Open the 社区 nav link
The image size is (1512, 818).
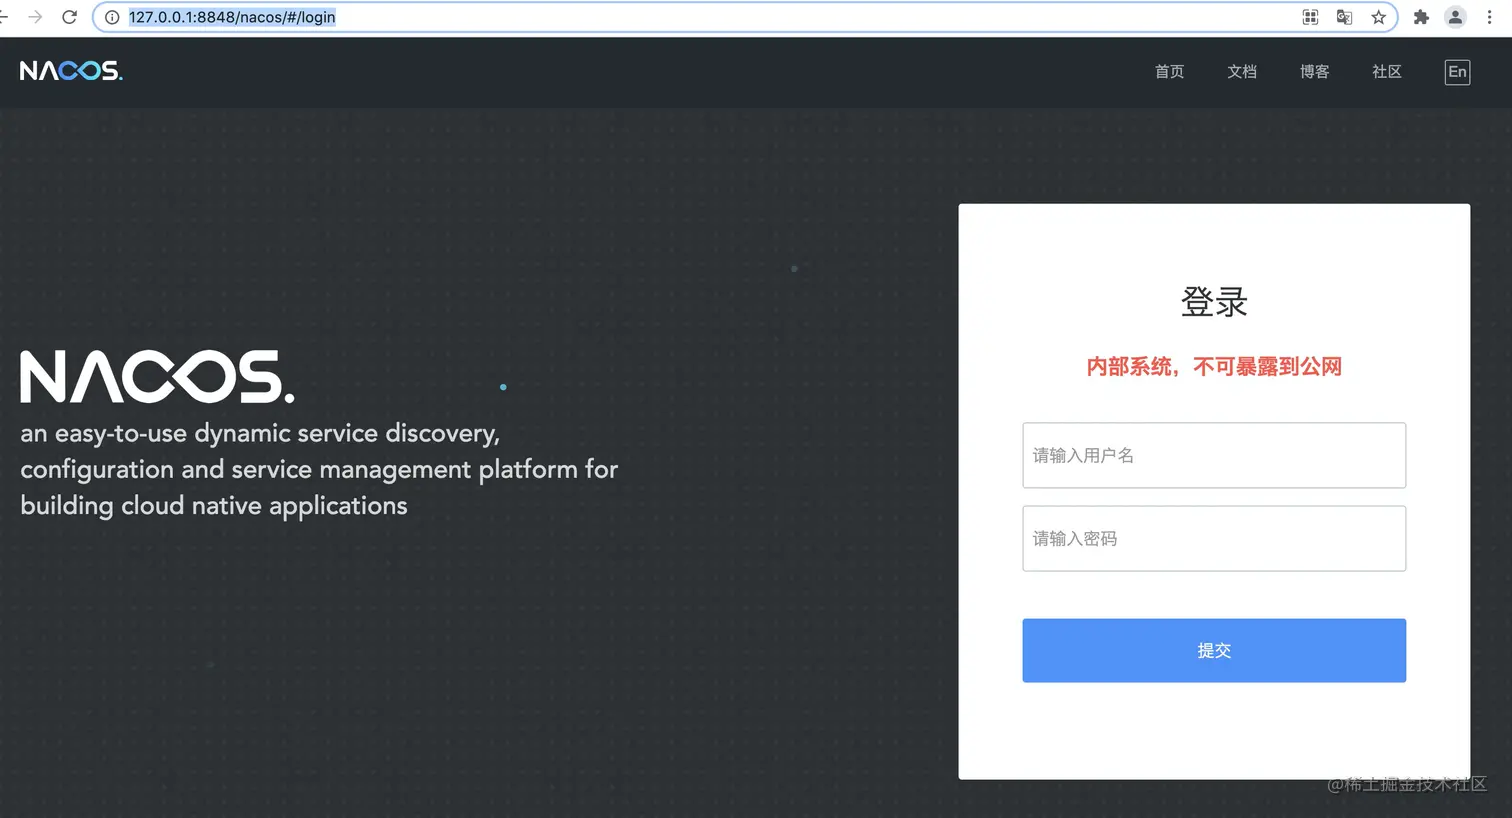click(1387, 72)
